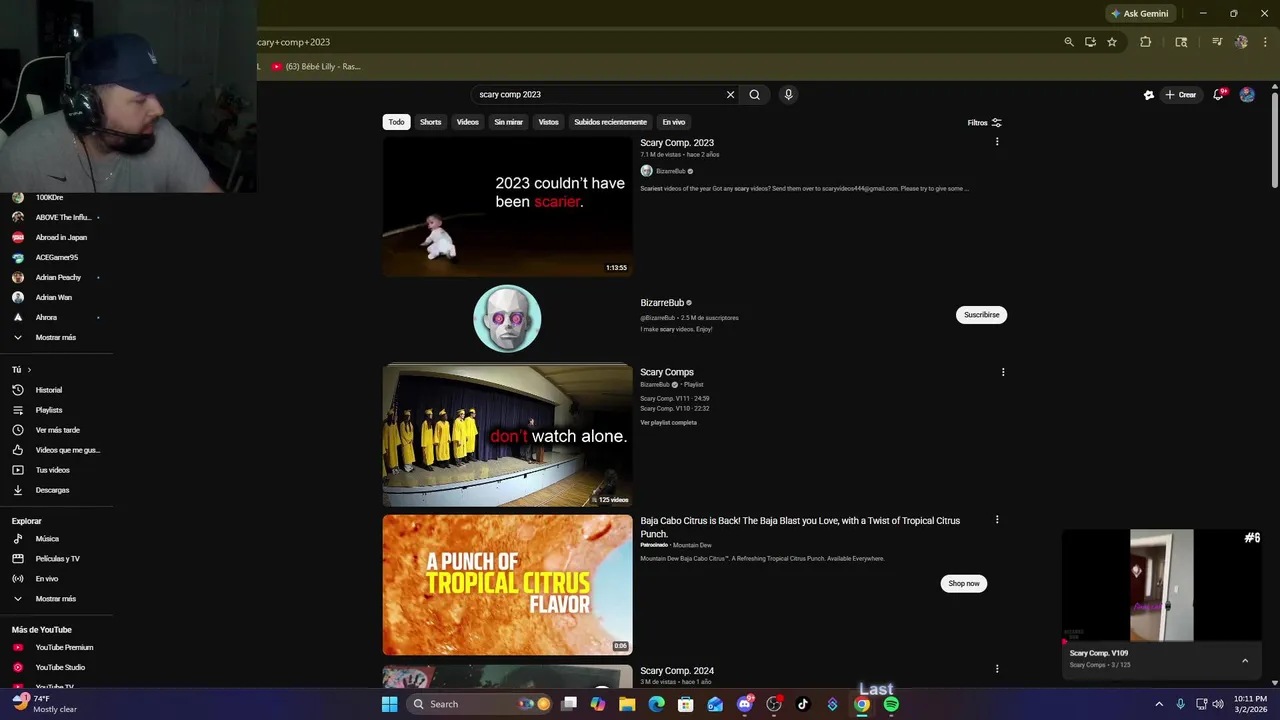Open Ver playlist completa link
Screen dimensions: 1280x720
tap(668, 422)
